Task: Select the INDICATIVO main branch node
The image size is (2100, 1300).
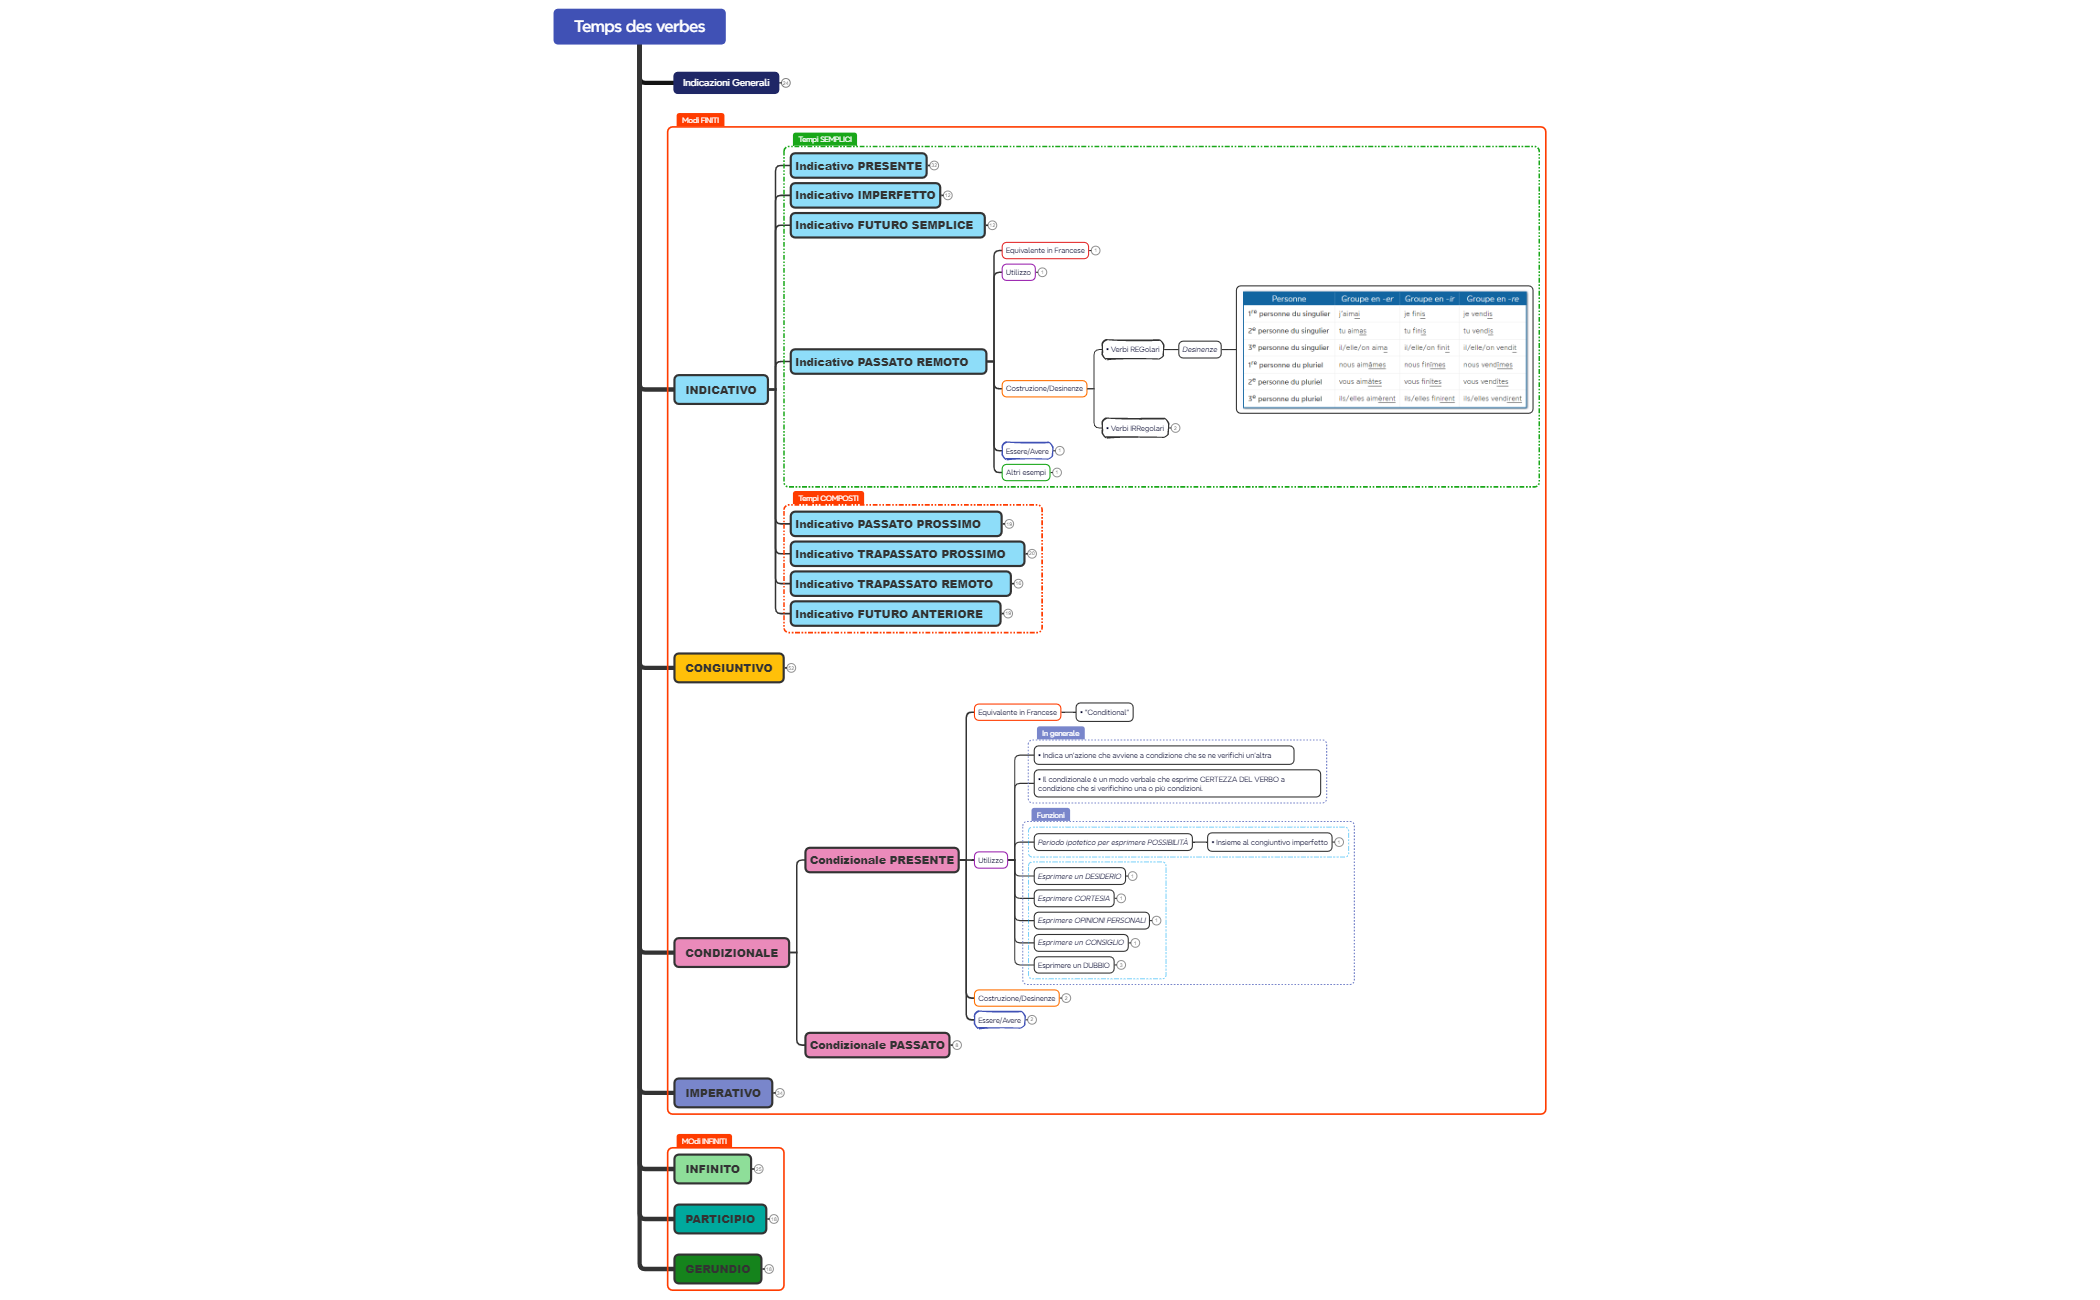Action: 720,390
